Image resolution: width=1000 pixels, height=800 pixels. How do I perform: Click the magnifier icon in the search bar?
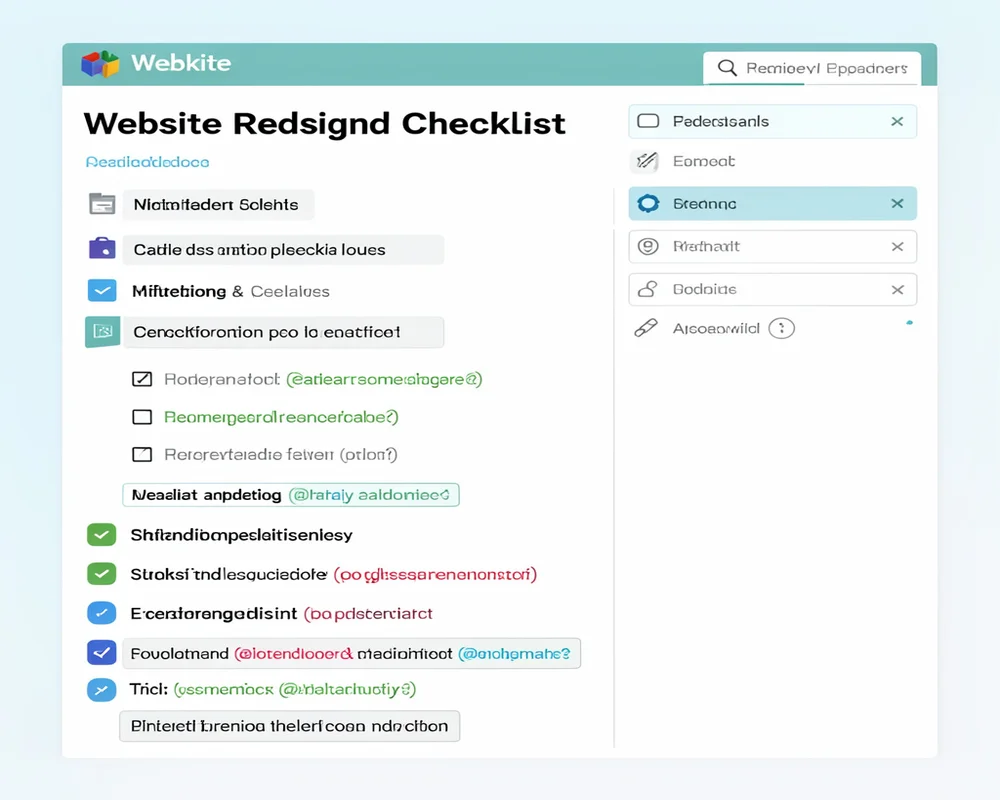pyautogui.click(x=726, y=68)
